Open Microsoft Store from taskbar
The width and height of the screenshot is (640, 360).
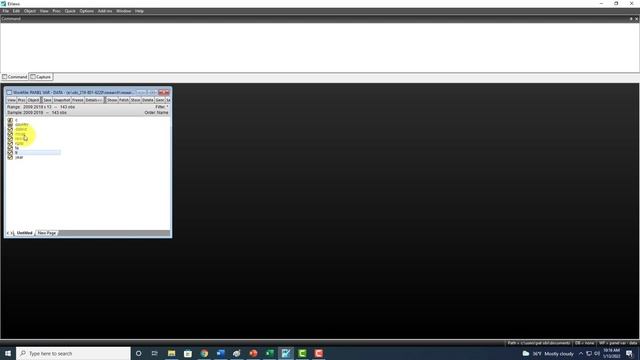(188, 353)
